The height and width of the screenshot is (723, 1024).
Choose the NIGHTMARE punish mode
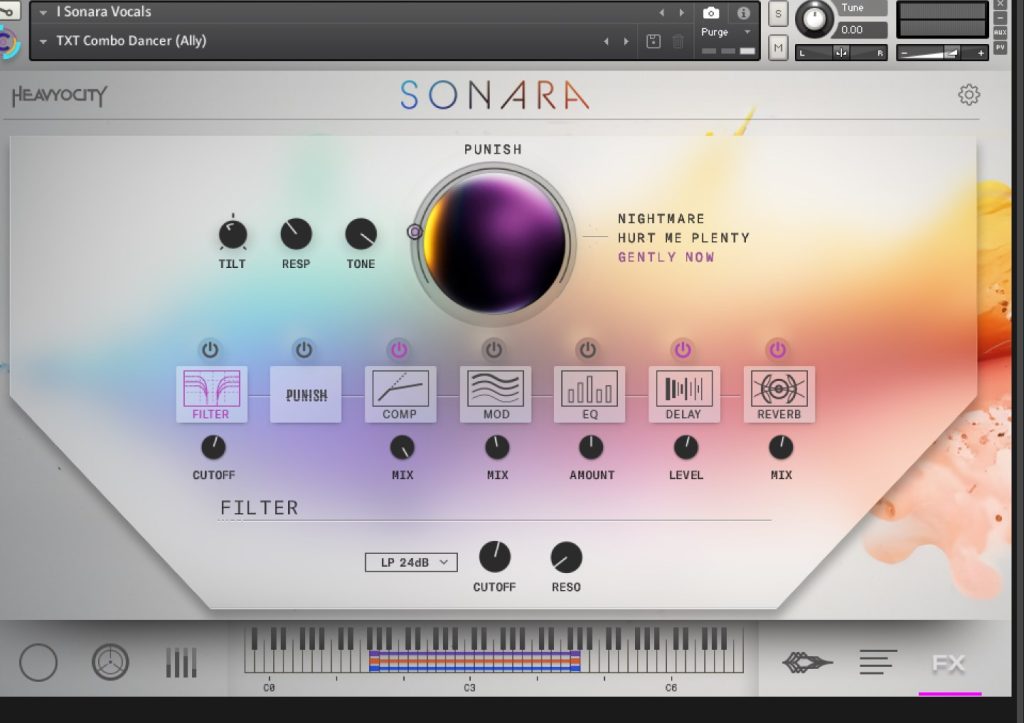pos(660,219)
